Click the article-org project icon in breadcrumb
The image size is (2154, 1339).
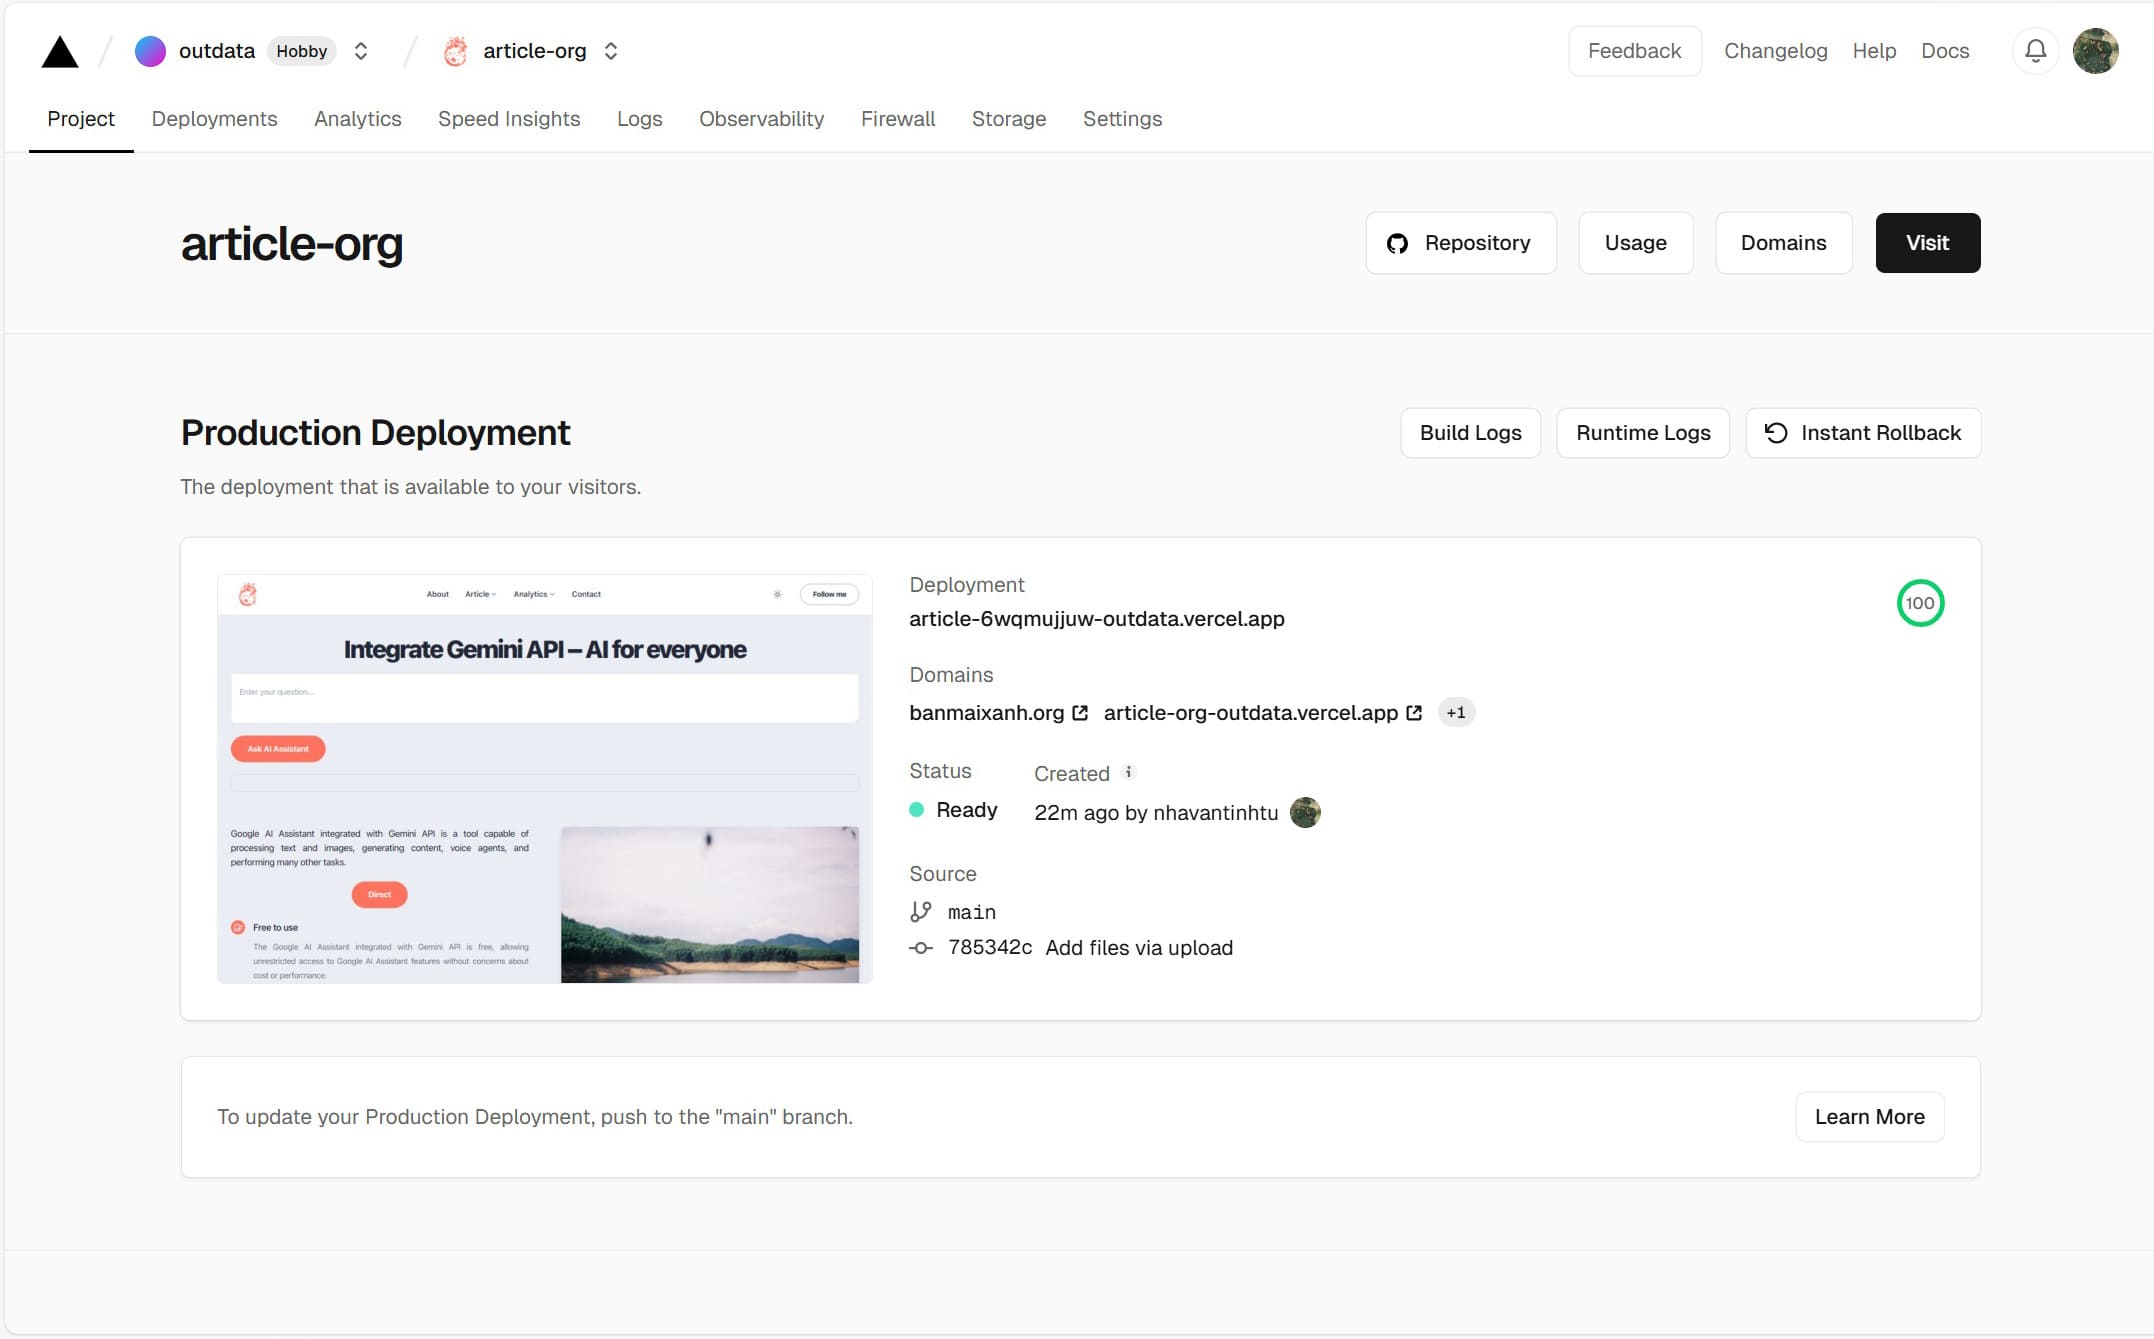[x=456, y=51]
